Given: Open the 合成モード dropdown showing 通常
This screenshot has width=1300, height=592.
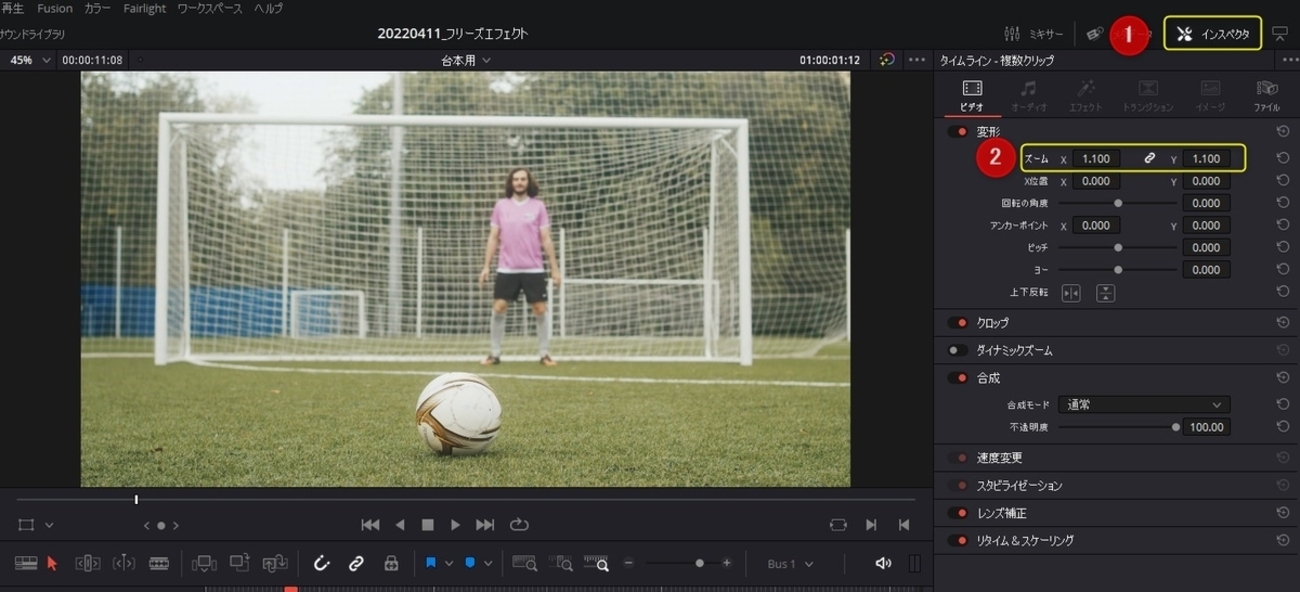Looking at the screenshot, I should pyautogui.click(x=1143, y=405).
